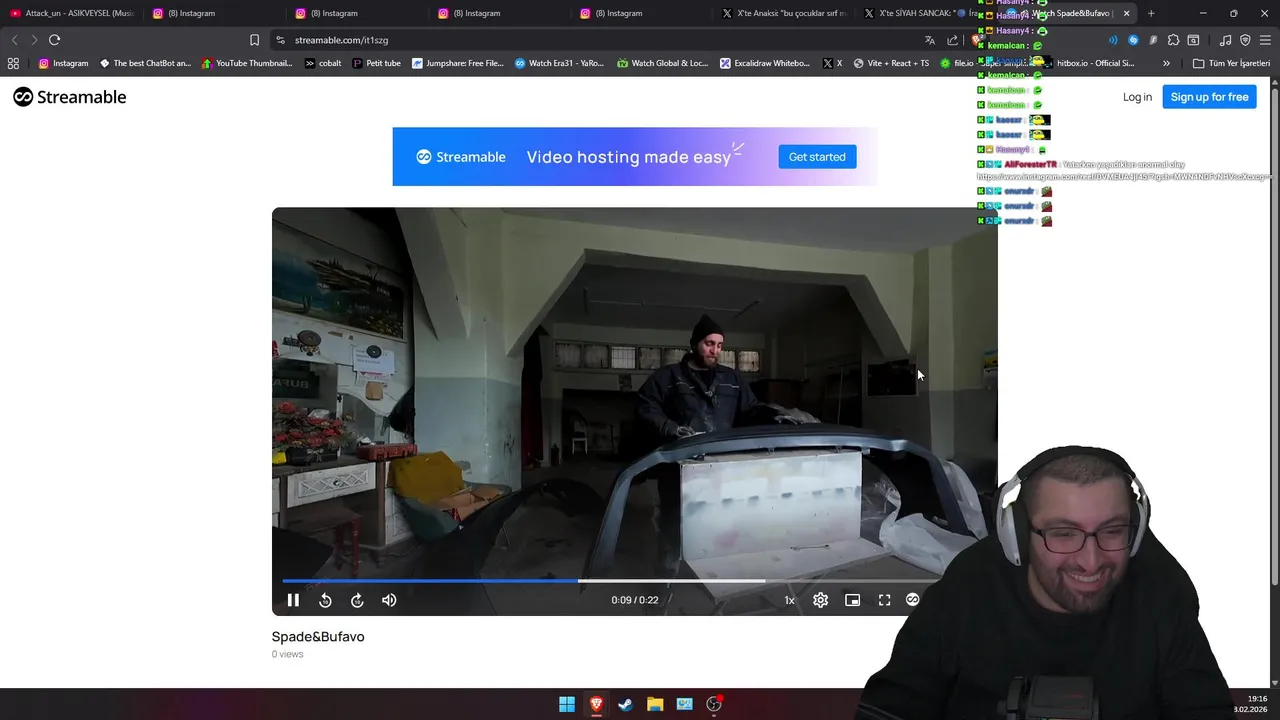The width and height of the screenshot is (1280, 720).
Task: Go forward in browser history
Action: 34,40
